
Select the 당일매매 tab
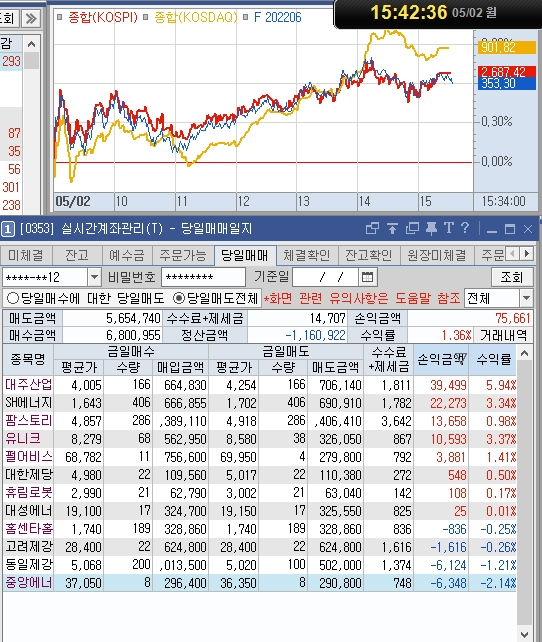245,255
